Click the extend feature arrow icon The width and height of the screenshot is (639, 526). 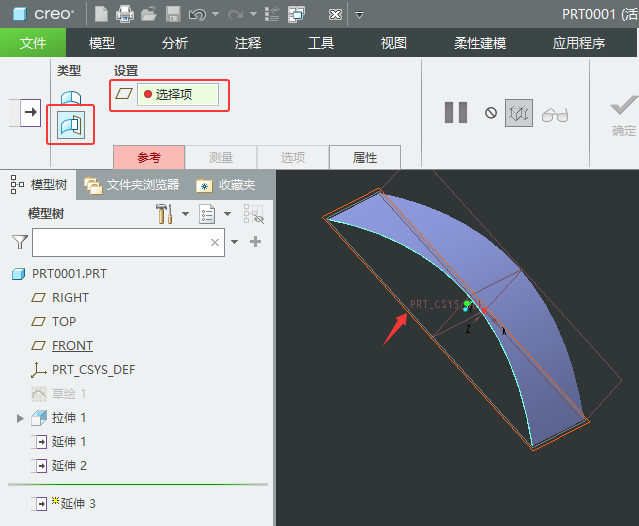pos(31,112)
